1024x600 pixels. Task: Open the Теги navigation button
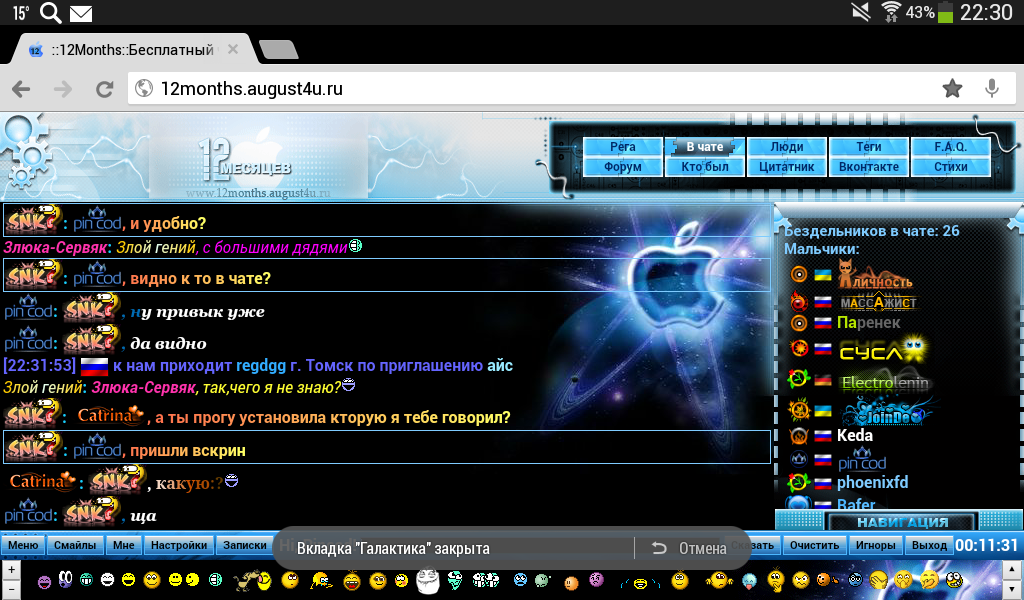pyautogui.click(x=869, y=147)
